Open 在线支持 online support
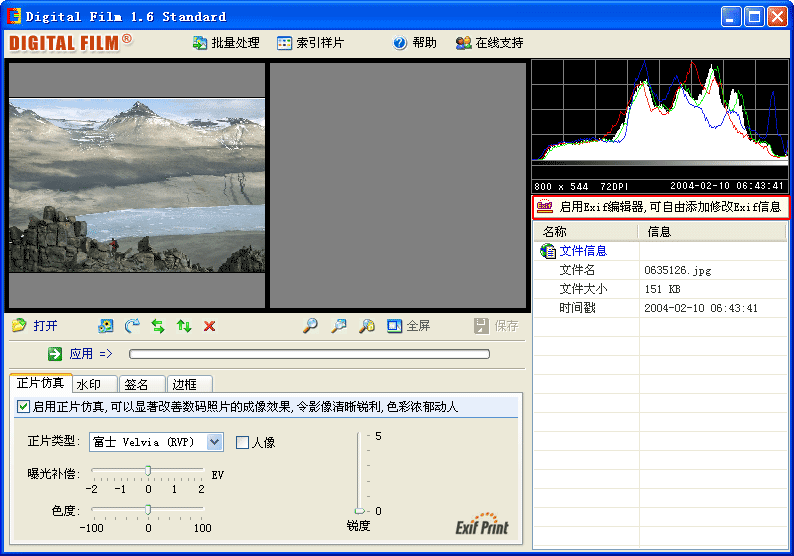This screenshot has width=794, height=556. coord(489,43)
